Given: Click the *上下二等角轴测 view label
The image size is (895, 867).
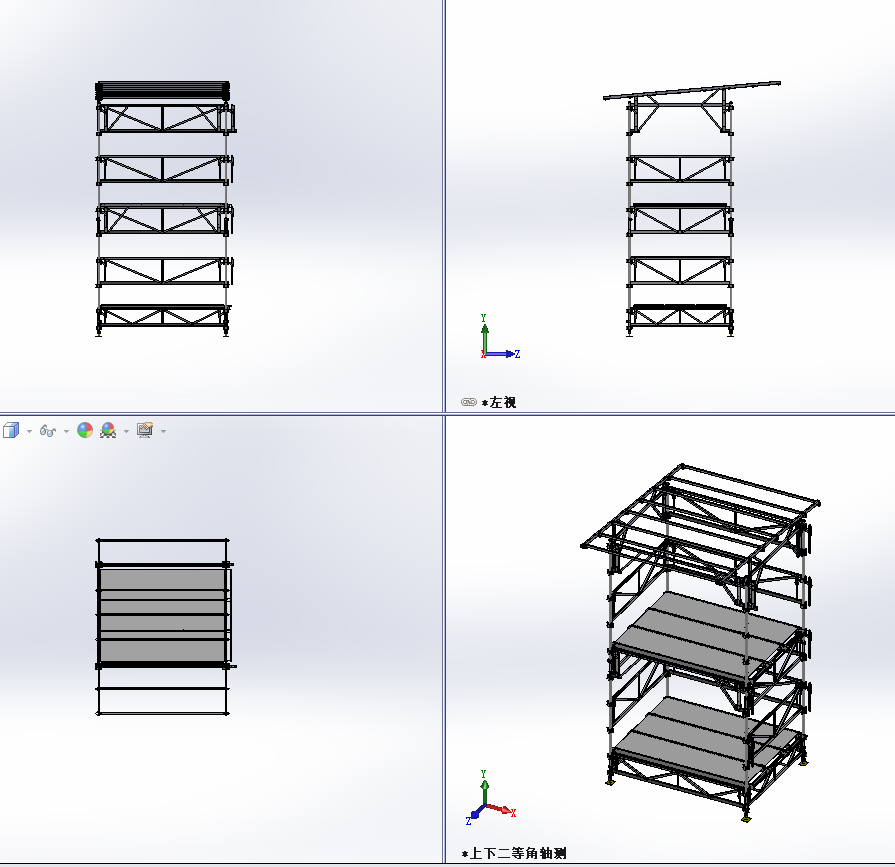Looking at the screenshot, I should tap(514, 853).
